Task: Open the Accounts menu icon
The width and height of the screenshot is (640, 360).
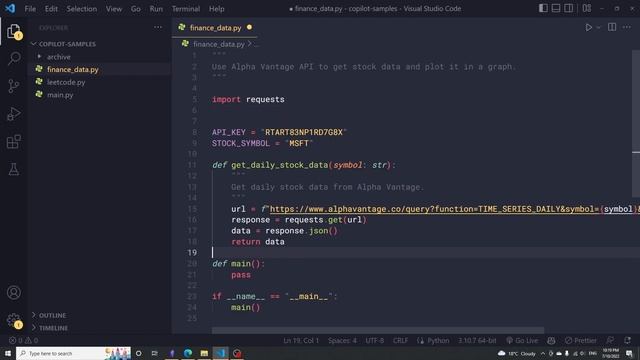Action: click(14, 293)
